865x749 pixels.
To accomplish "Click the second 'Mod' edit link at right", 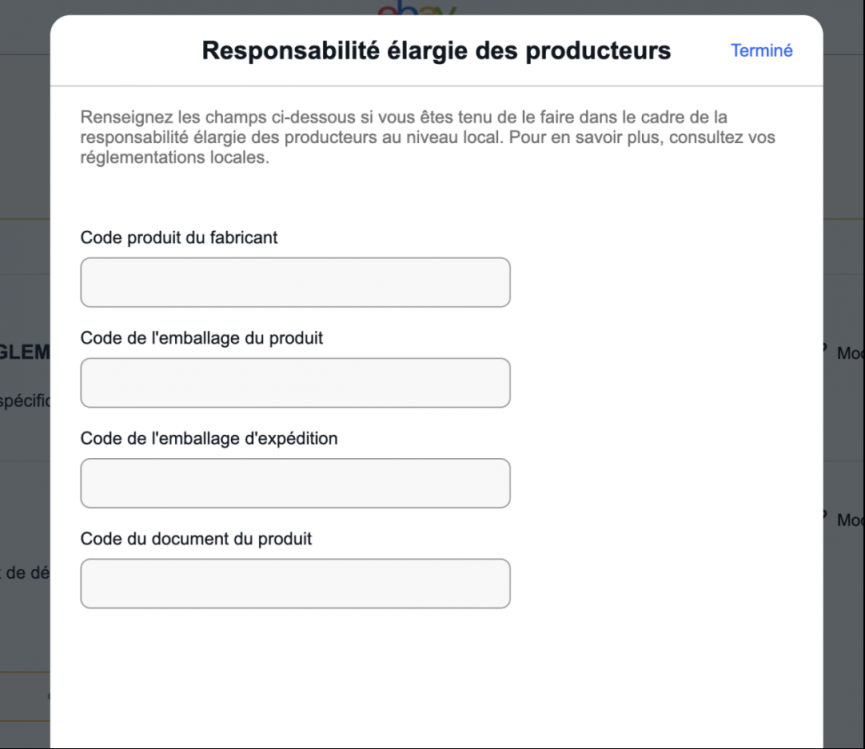I will (849, 520).
